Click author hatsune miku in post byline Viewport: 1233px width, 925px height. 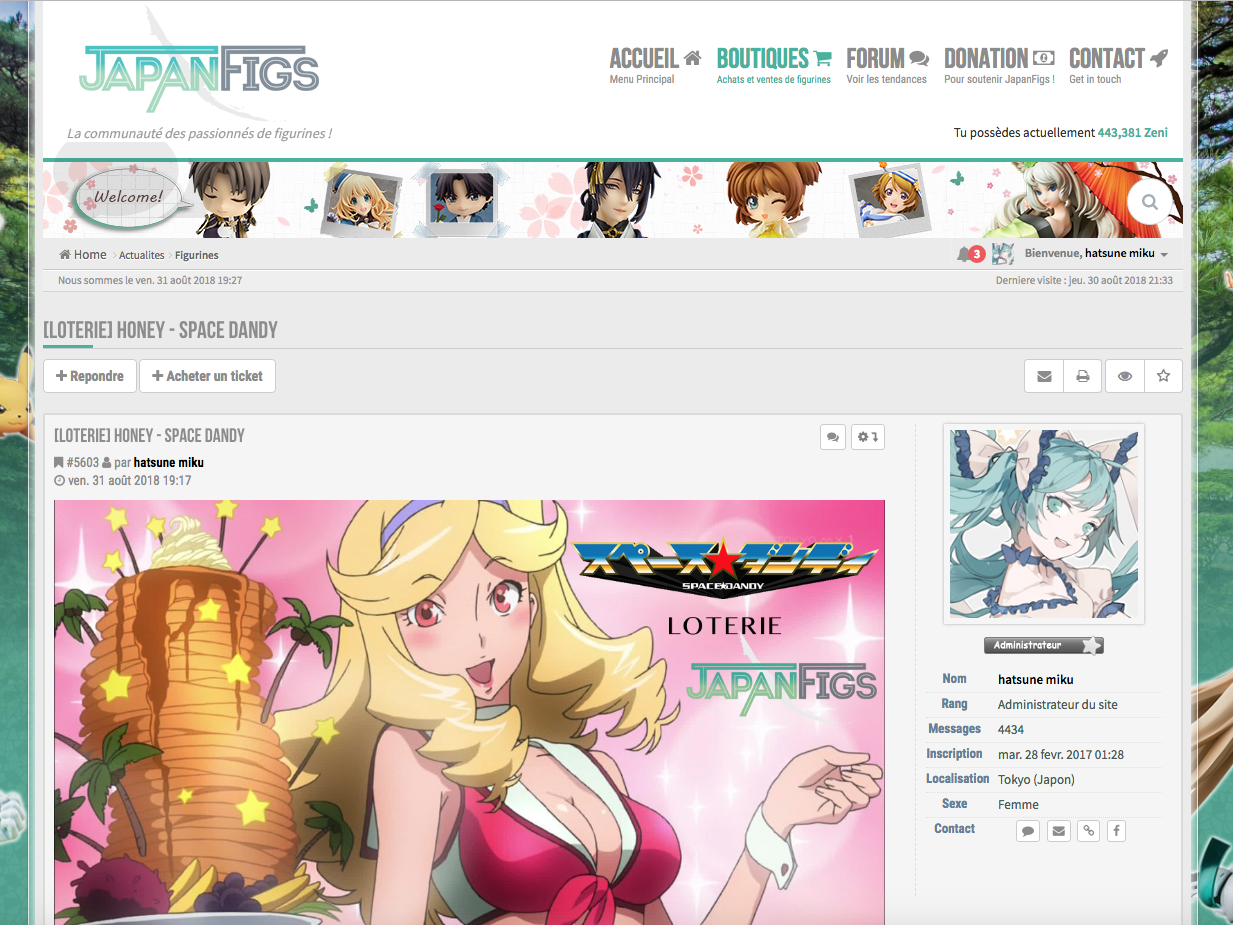(x=169, y=463)
